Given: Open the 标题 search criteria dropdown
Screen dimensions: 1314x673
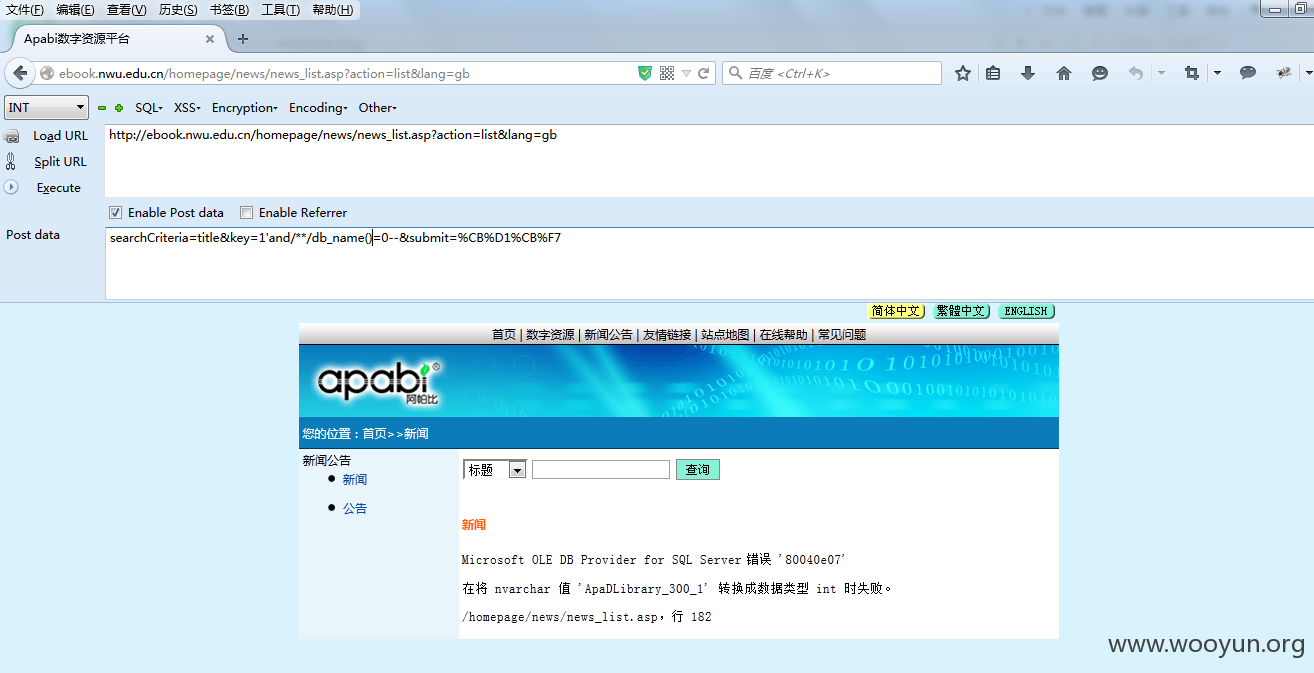Looking at the screenshot, I should coord(495,469).
